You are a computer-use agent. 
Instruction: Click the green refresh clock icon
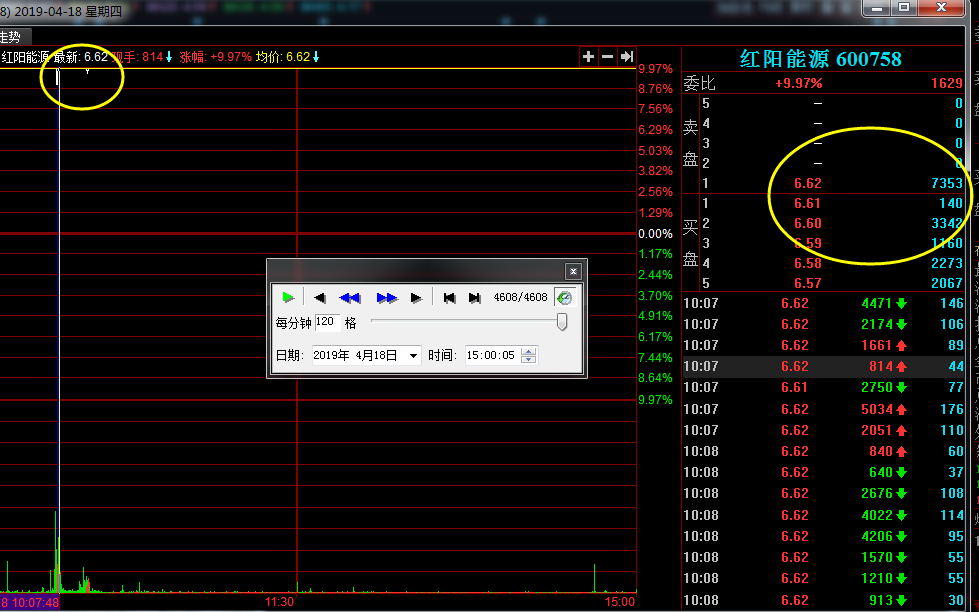(x=564, y=297)
